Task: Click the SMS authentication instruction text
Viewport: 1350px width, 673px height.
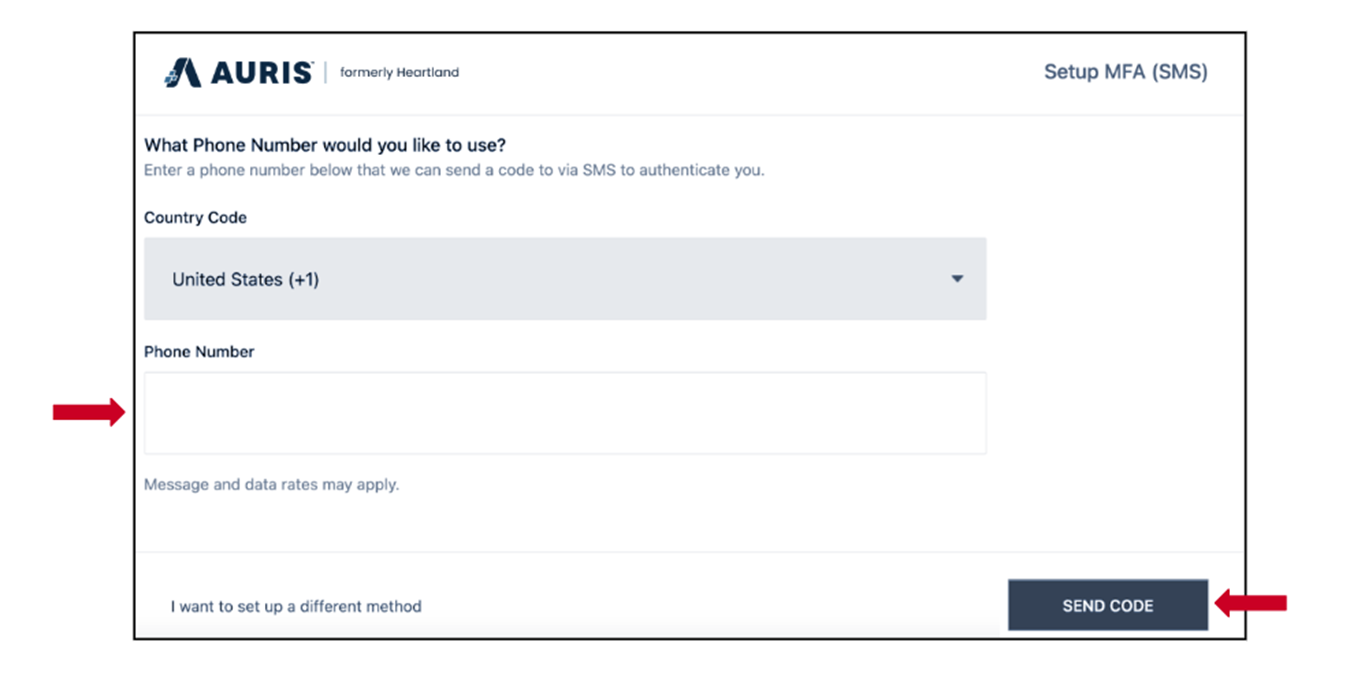Action: [454, 170]
